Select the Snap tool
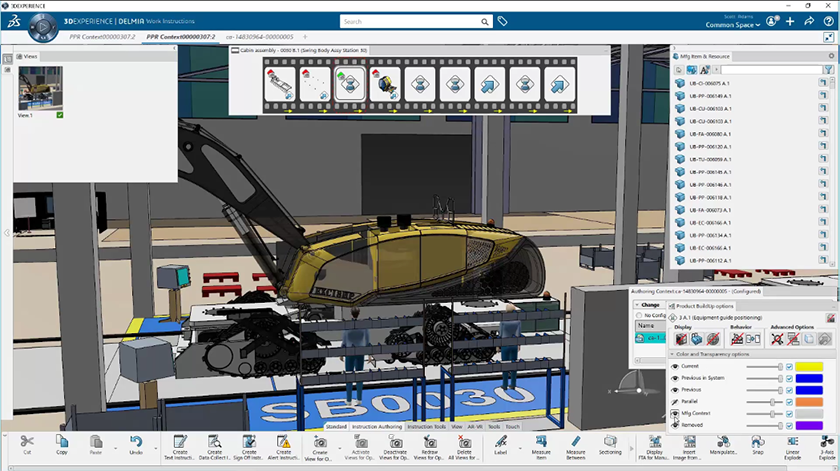The image size is (840, 471). 758,445
